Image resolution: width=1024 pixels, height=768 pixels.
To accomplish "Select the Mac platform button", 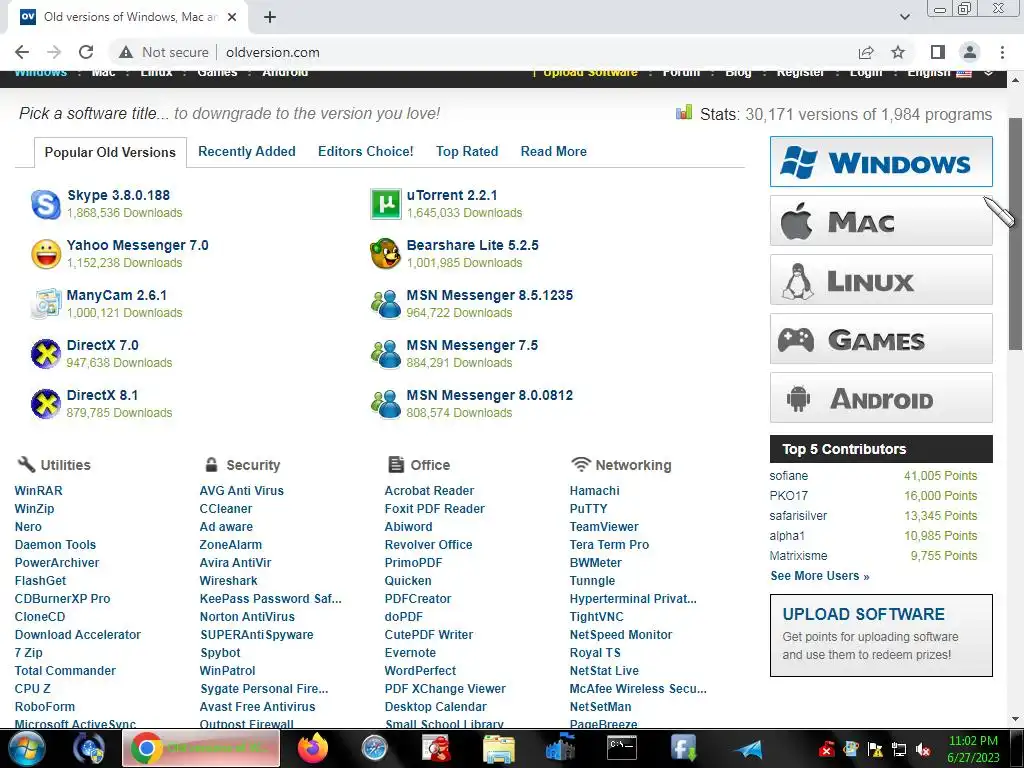I will [x=881, y=221].
